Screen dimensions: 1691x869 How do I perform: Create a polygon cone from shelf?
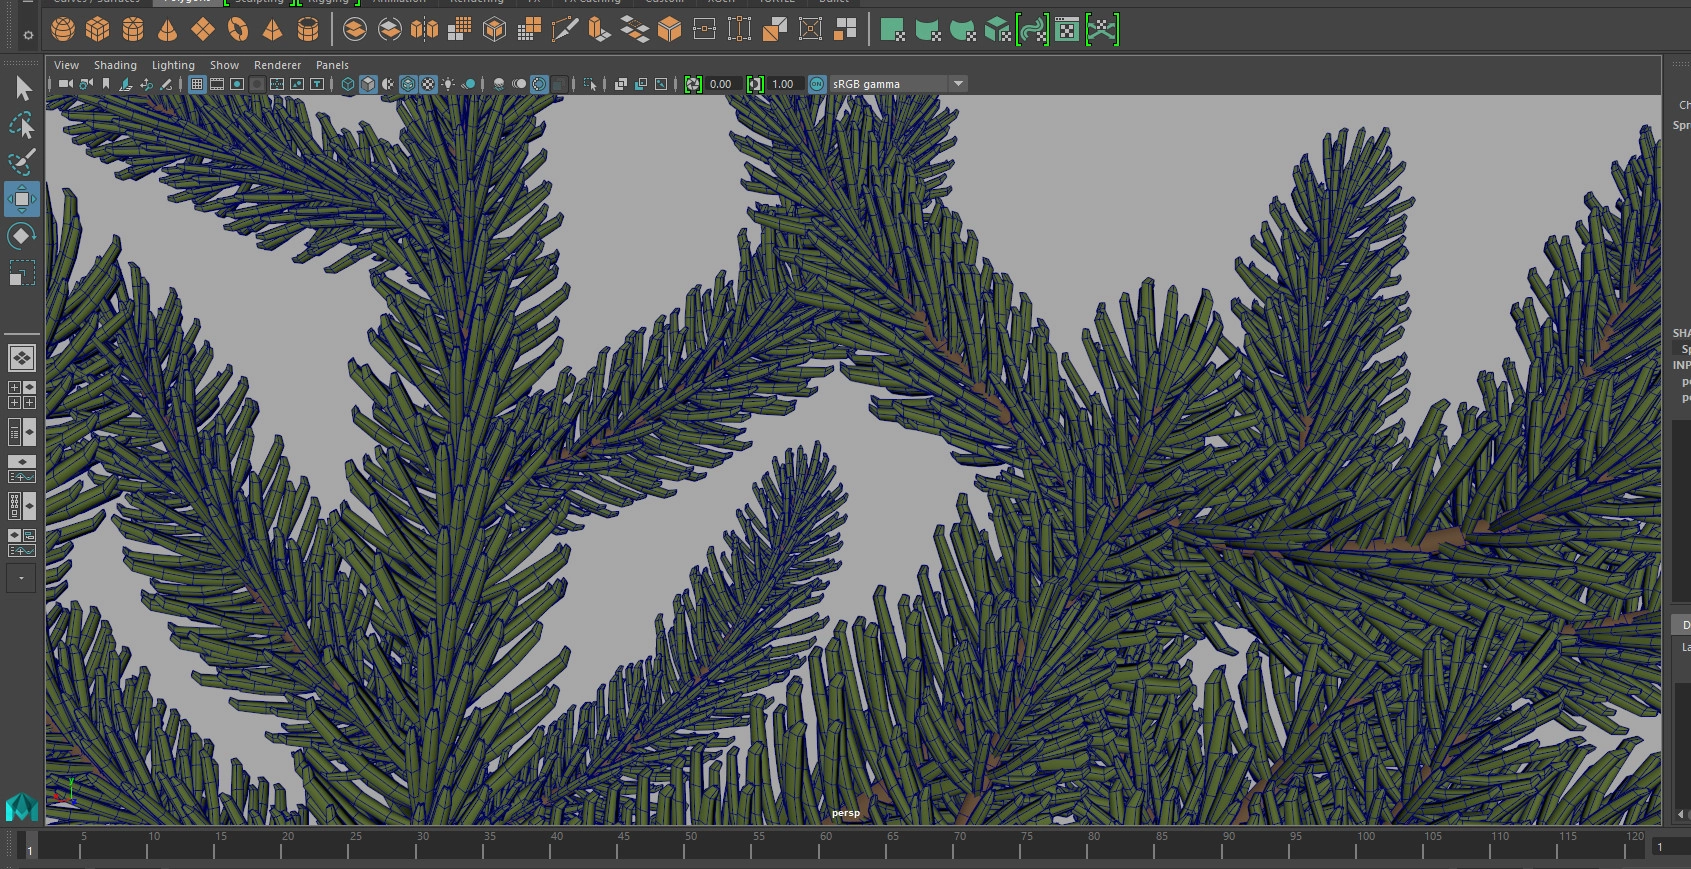(167, 30)
